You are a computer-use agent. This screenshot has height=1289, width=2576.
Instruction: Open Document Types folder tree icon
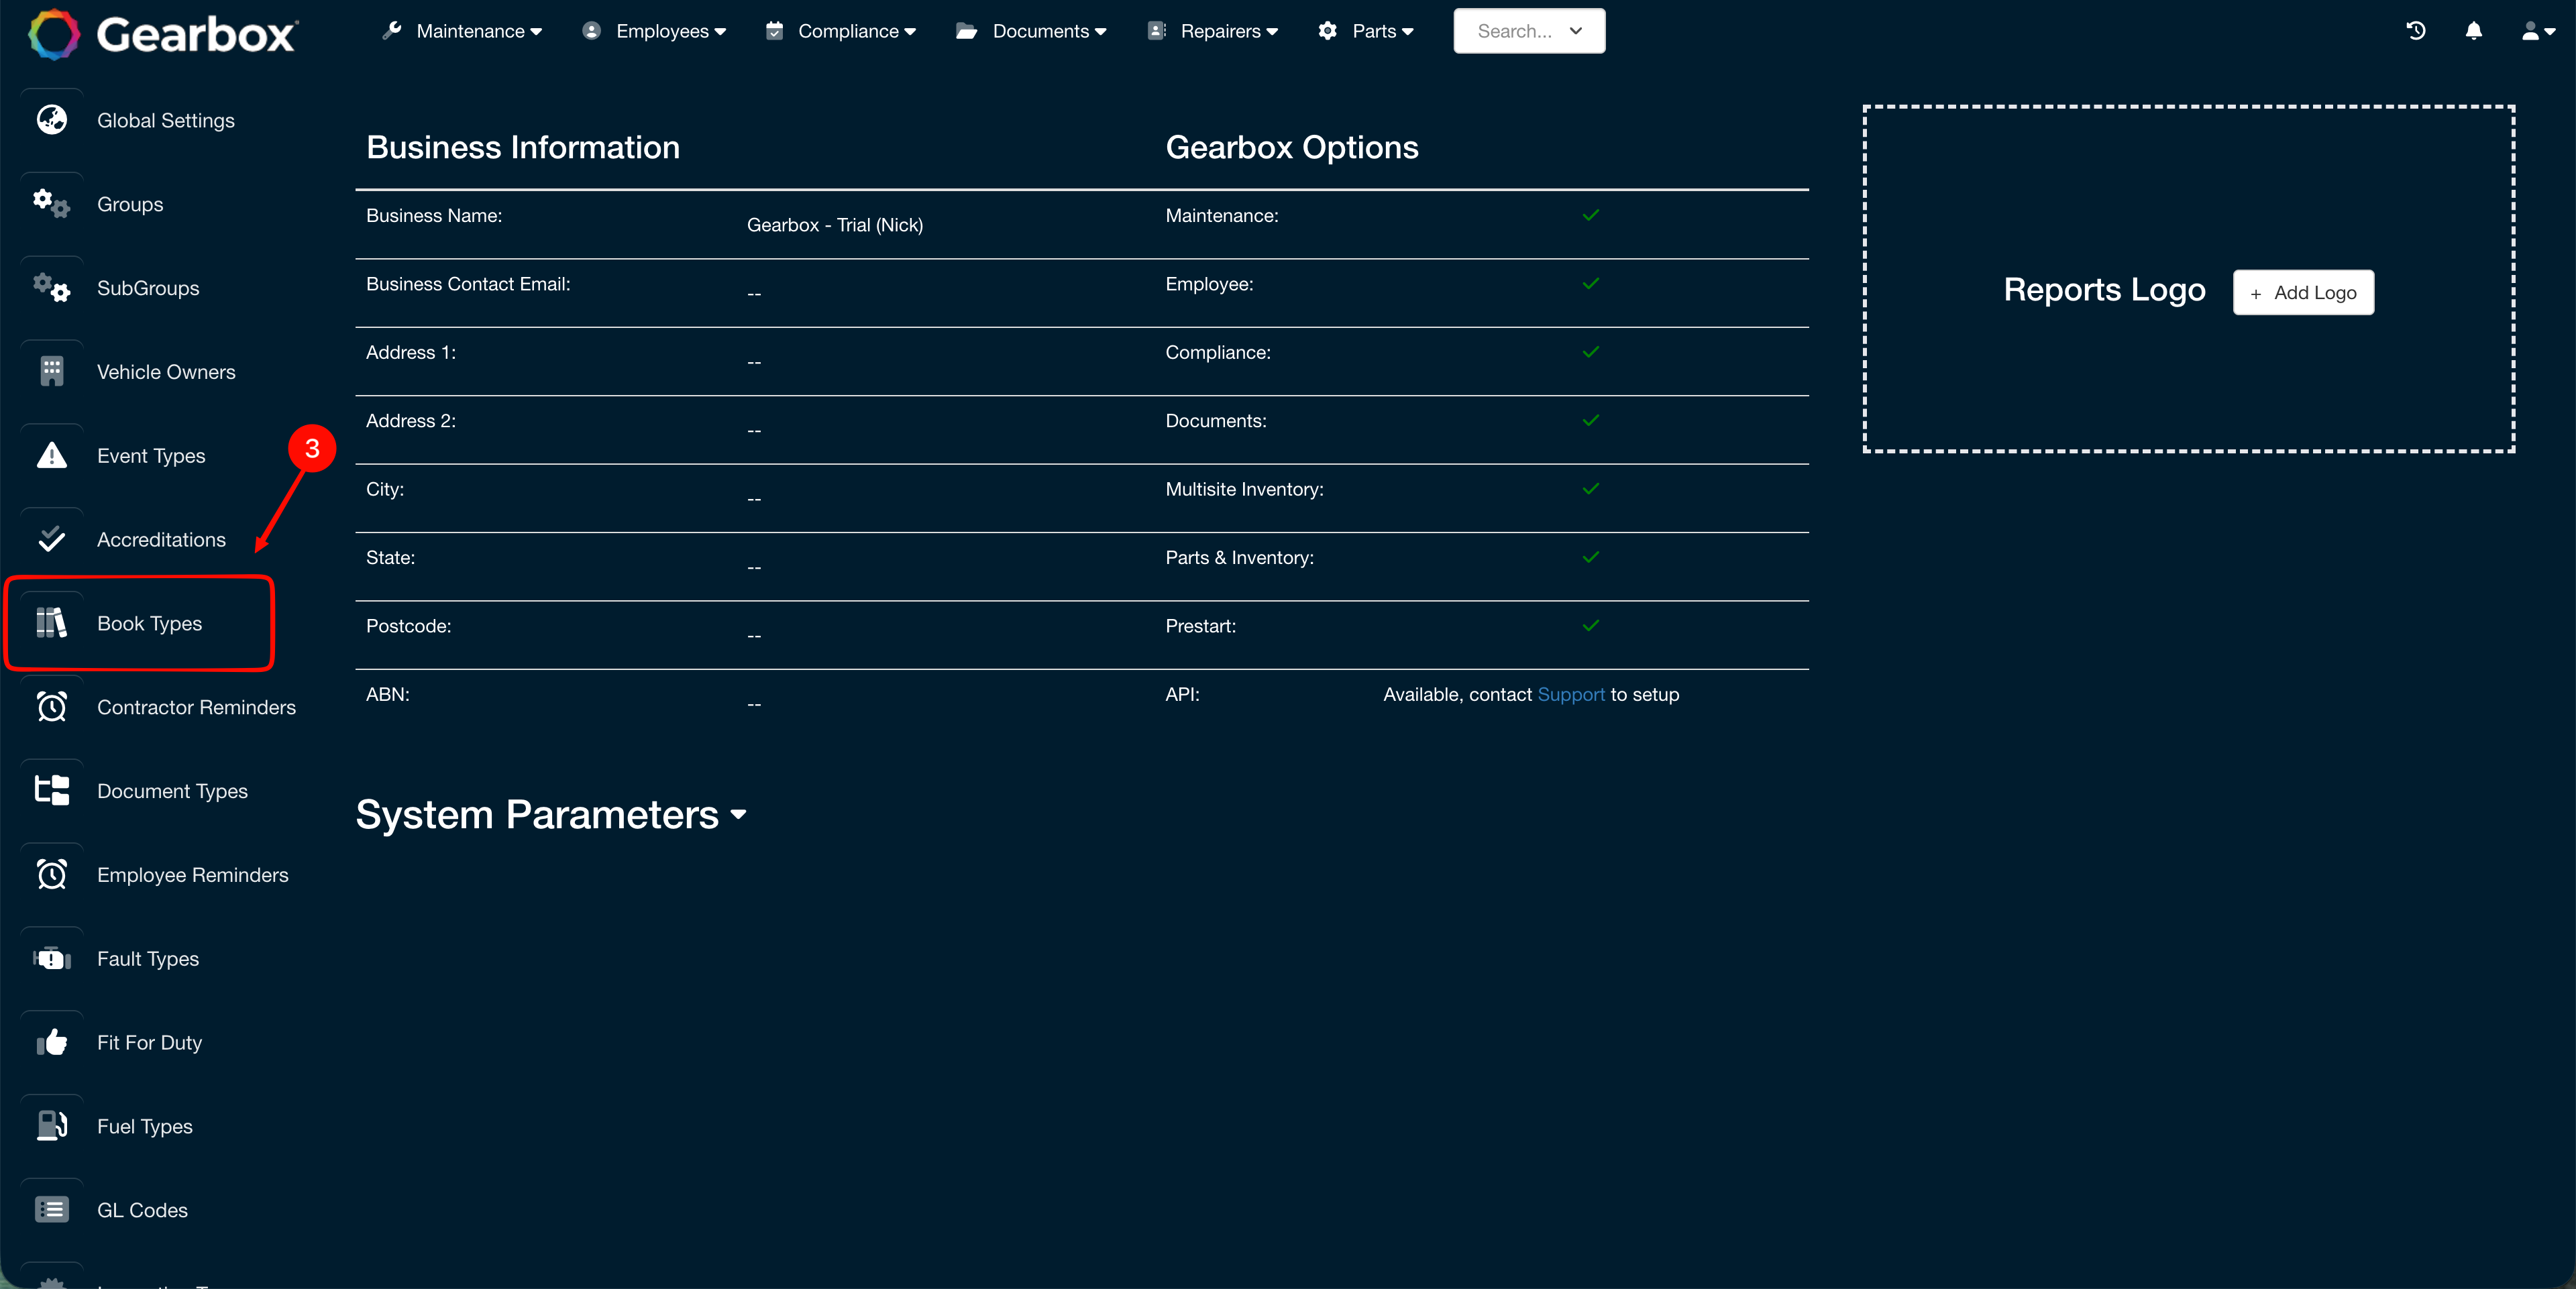pos(52,791)
